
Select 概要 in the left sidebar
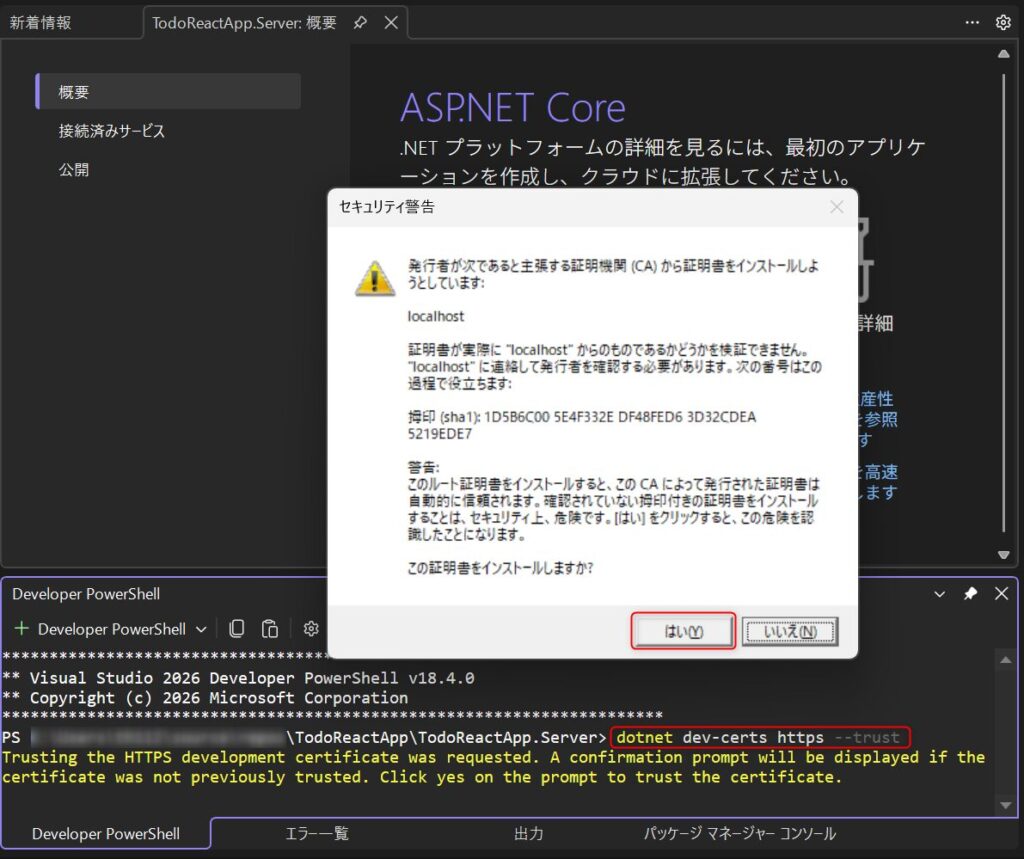tap(74, 92)
